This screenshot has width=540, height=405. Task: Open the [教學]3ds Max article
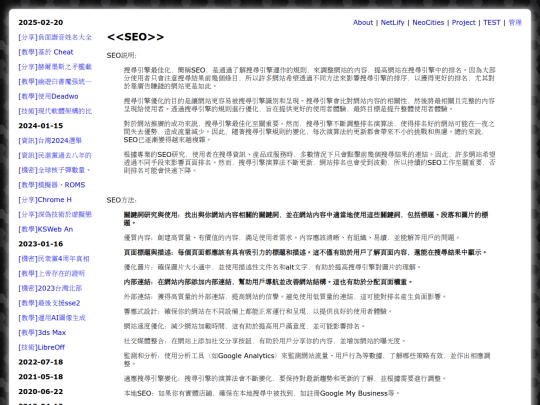42,333
